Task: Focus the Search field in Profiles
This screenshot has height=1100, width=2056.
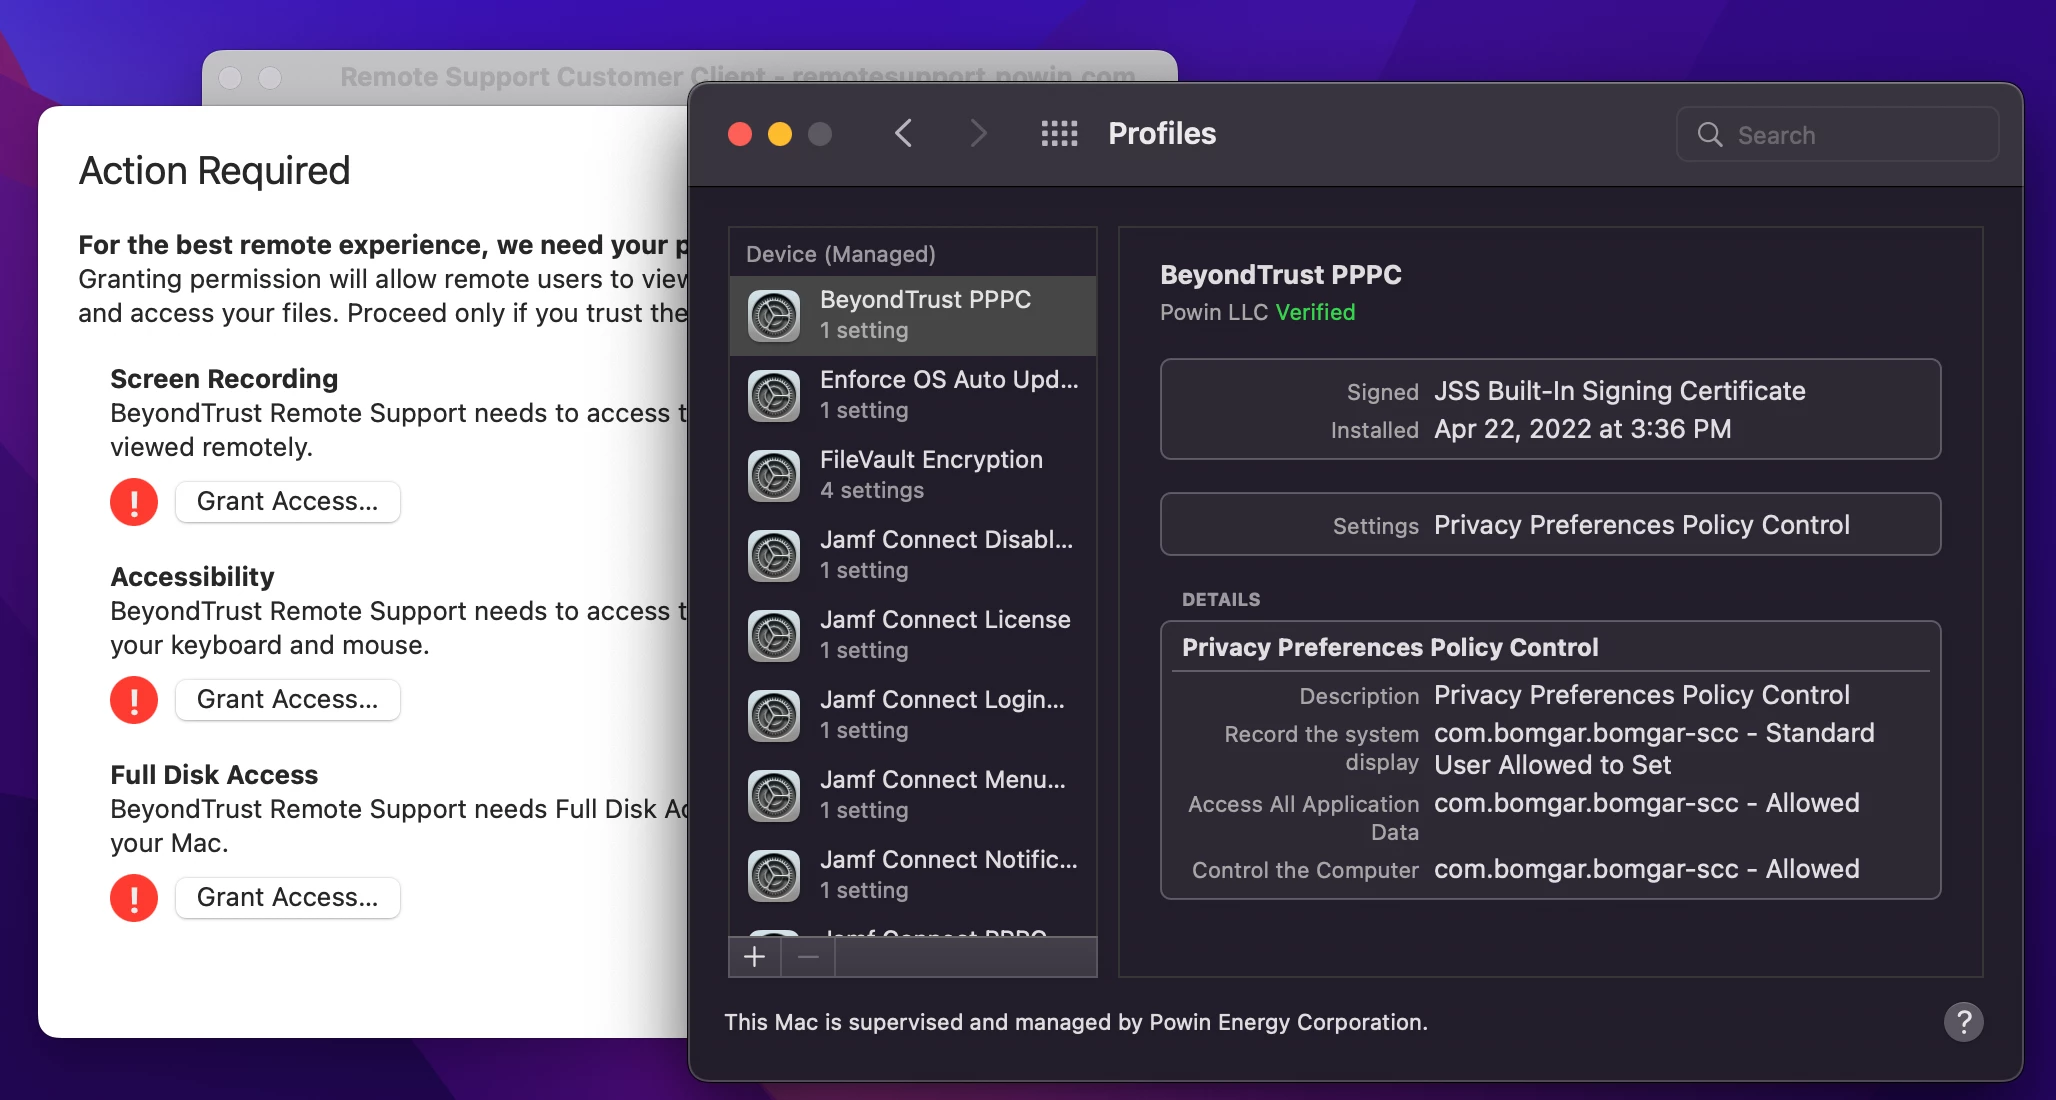Action: tap(1838, 134)
